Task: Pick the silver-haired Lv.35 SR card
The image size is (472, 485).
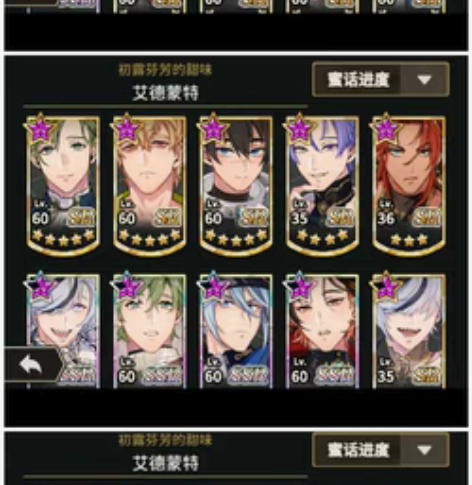Action: (x=409, y=331)
